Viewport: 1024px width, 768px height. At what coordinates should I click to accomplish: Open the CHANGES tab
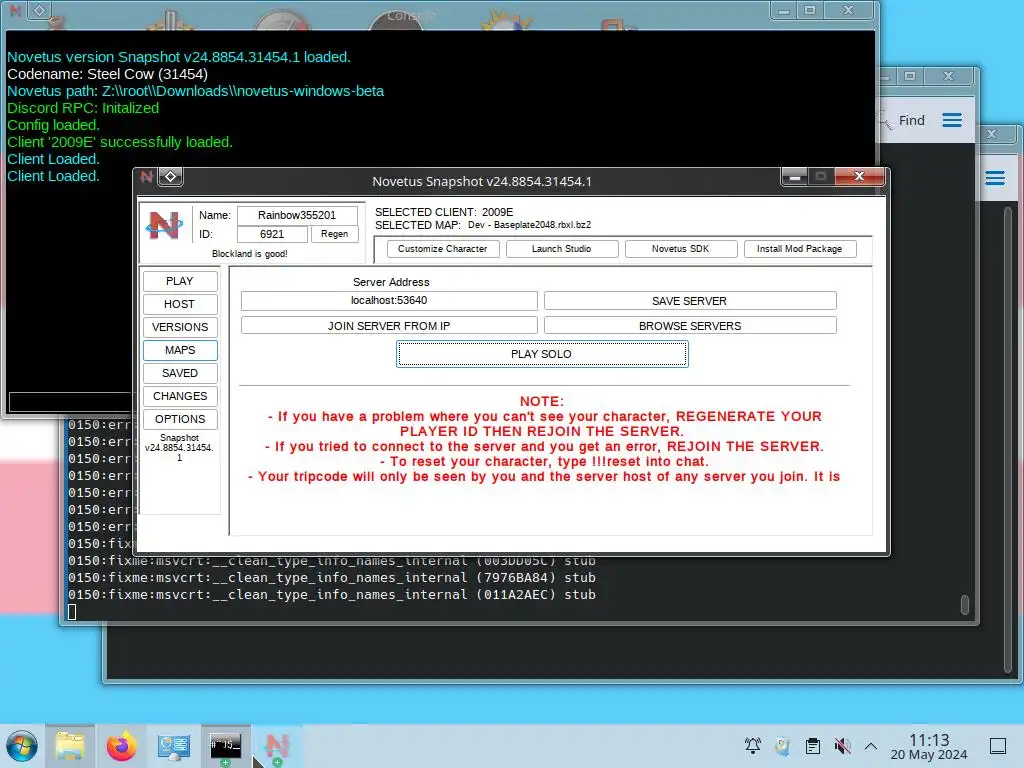tap(180, 396)
